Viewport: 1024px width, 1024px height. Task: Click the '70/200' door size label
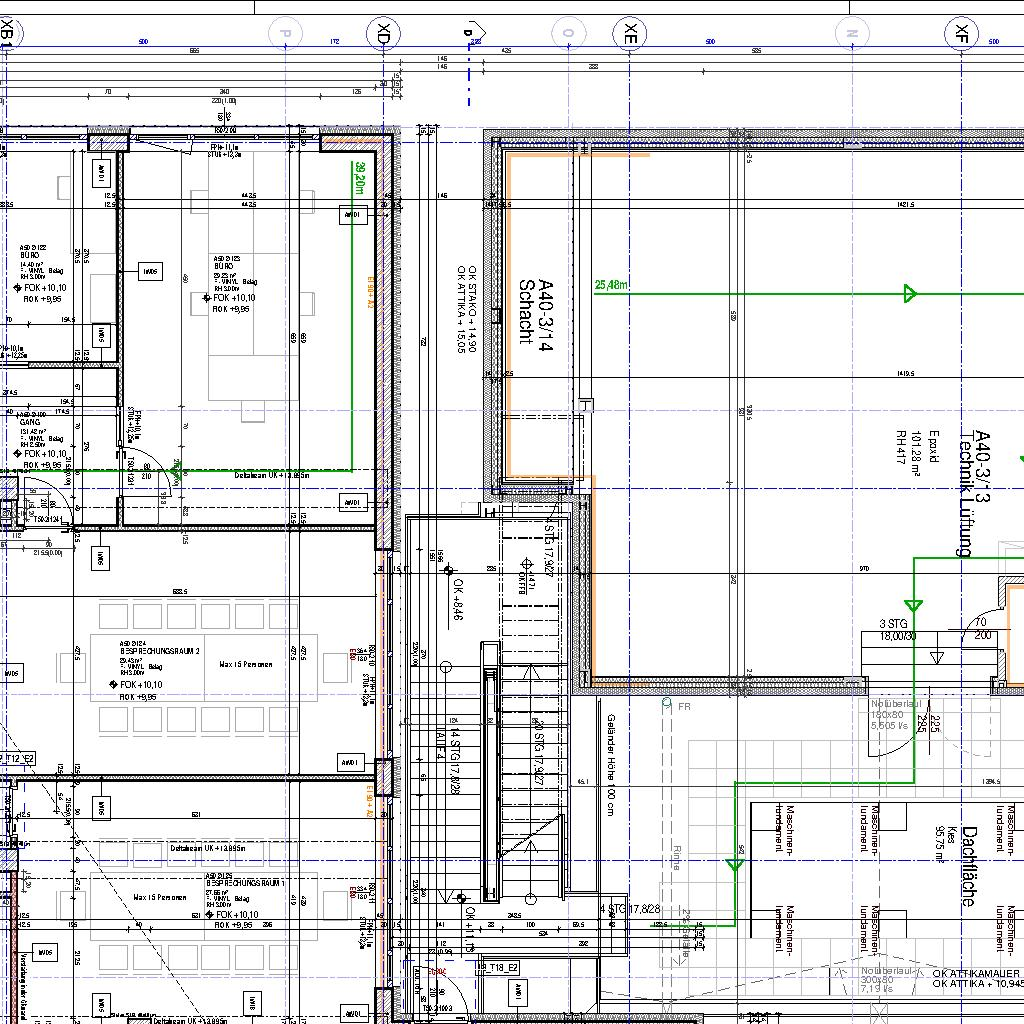click(x=982, y=628)
